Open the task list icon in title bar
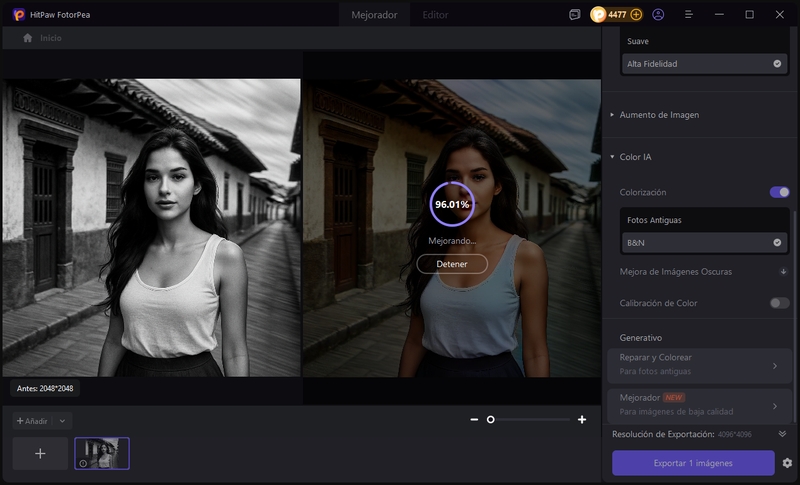800x485 pixels. point(575,15)
